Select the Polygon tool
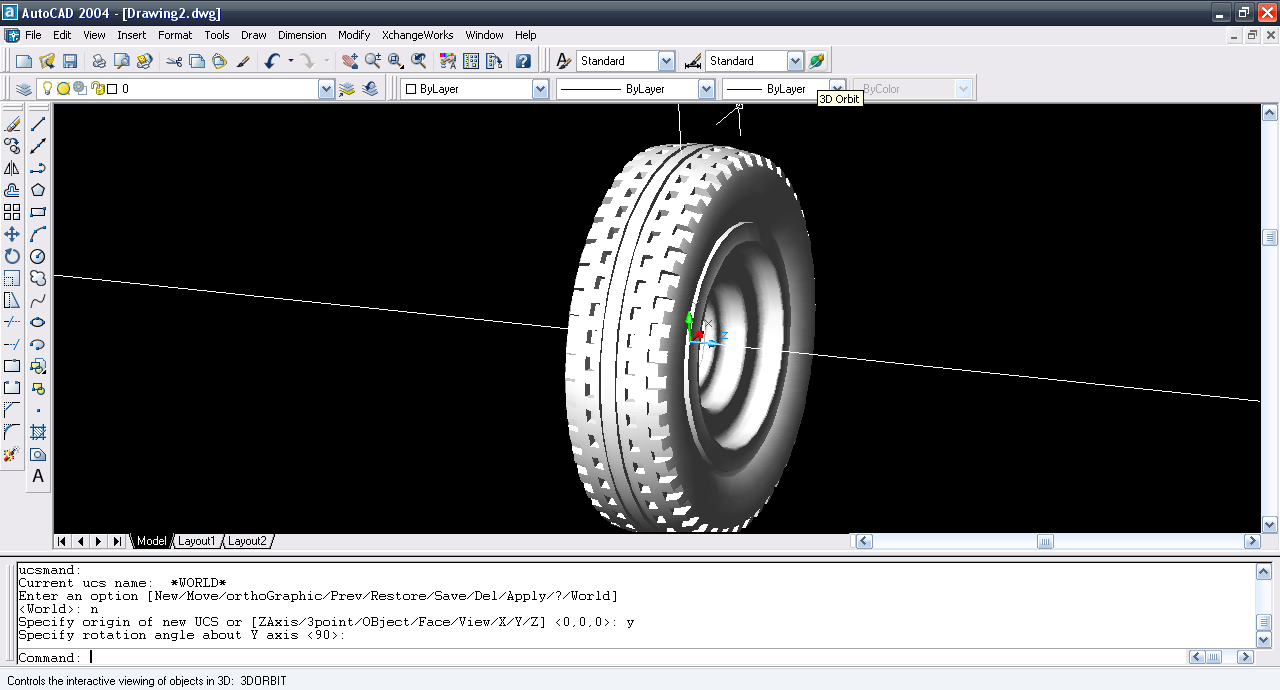Viewport: 1280px width, 690px height. click(38, 190)
